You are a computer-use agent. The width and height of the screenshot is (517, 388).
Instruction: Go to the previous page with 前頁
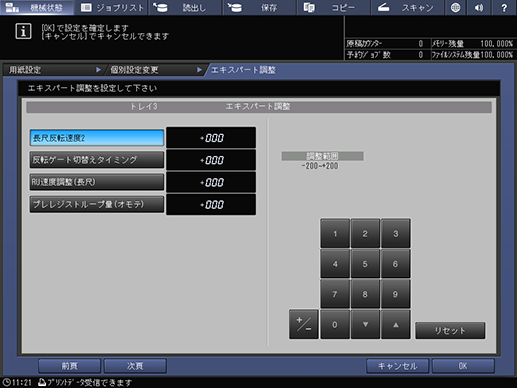point(69,366)
